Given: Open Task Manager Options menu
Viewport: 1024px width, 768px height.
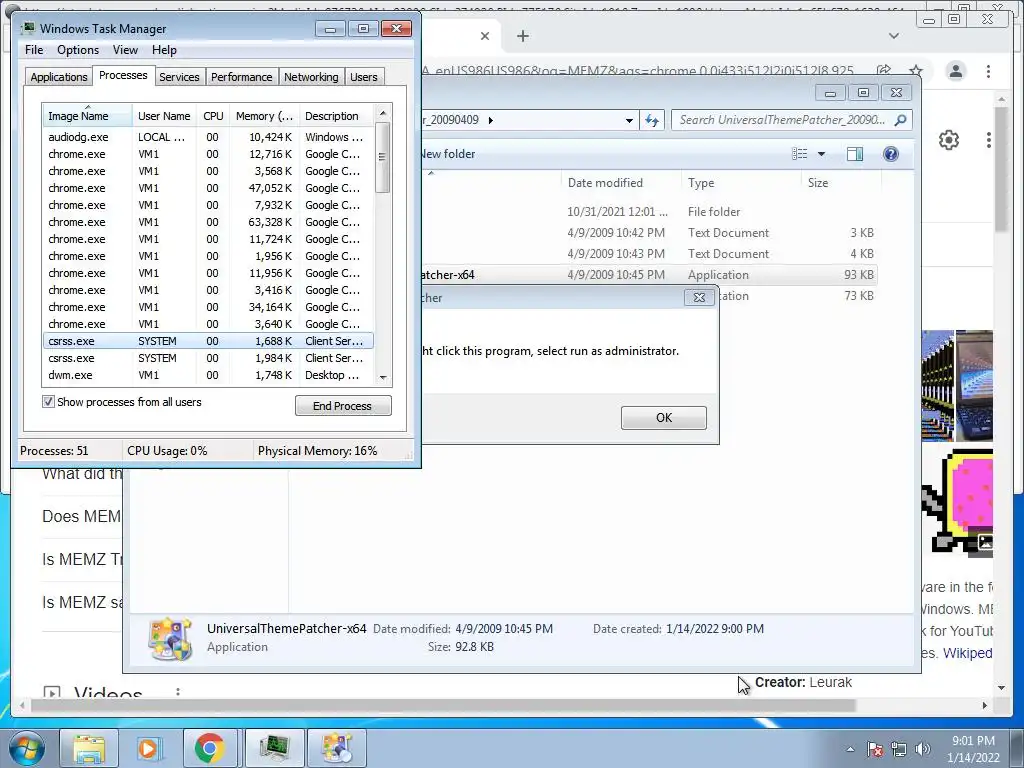Looking at the screenshot, I should (78, 50).
